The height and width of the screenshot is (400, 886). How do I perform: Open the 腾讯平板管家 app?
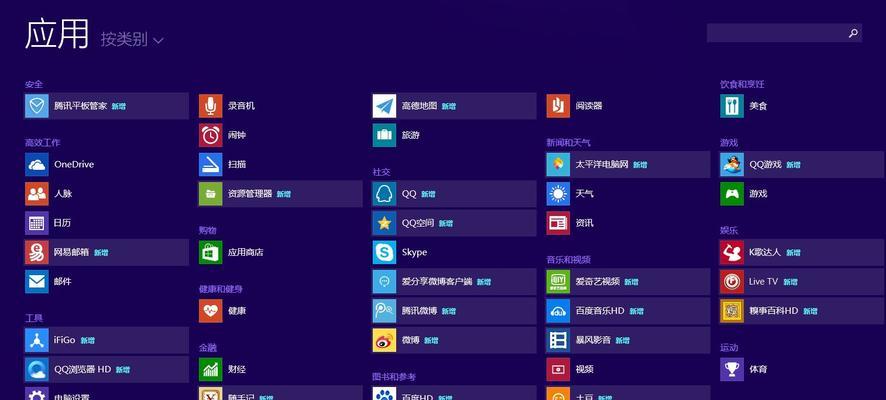106,106
